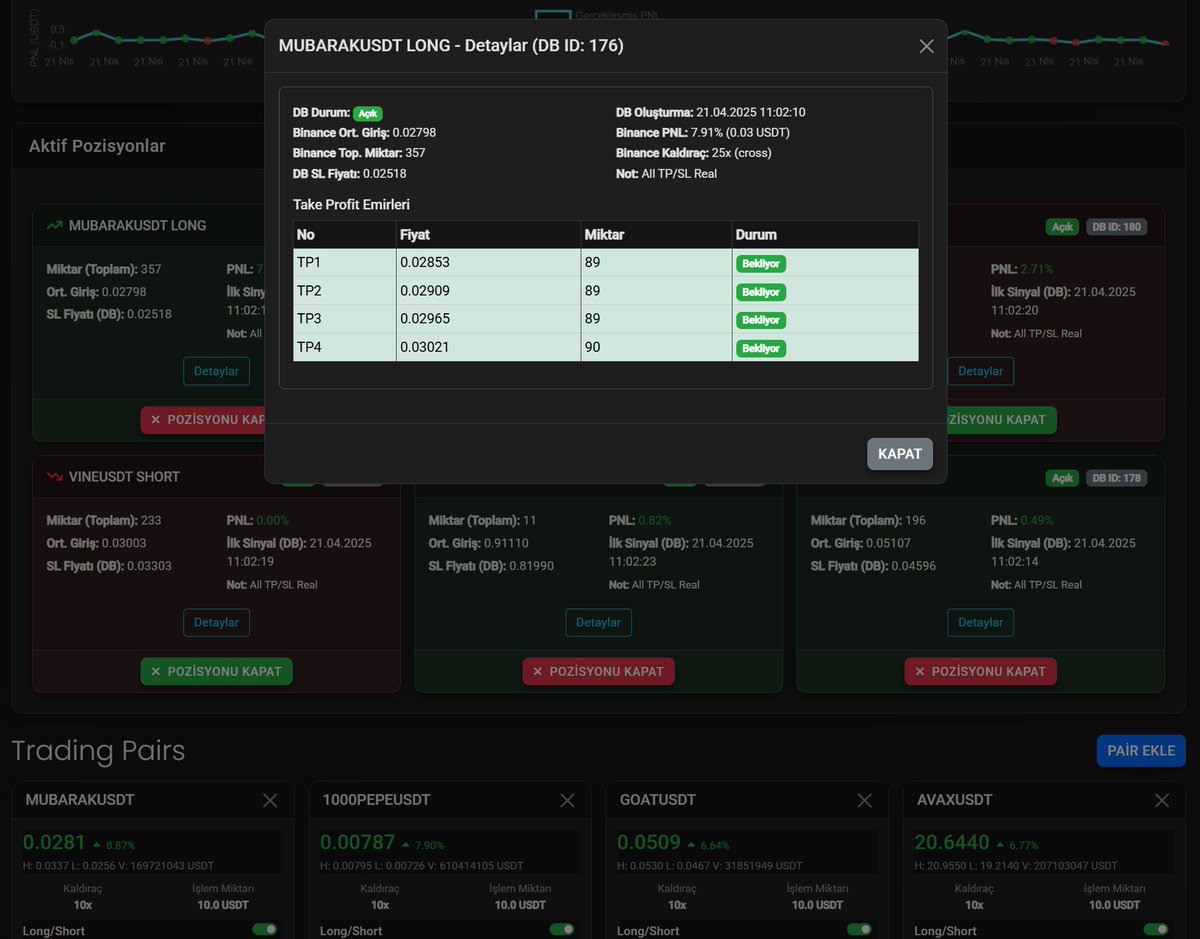Click Binance Kaldıraç value 25x (cross)
1200x939 pixels.
[x=742, y=153]
